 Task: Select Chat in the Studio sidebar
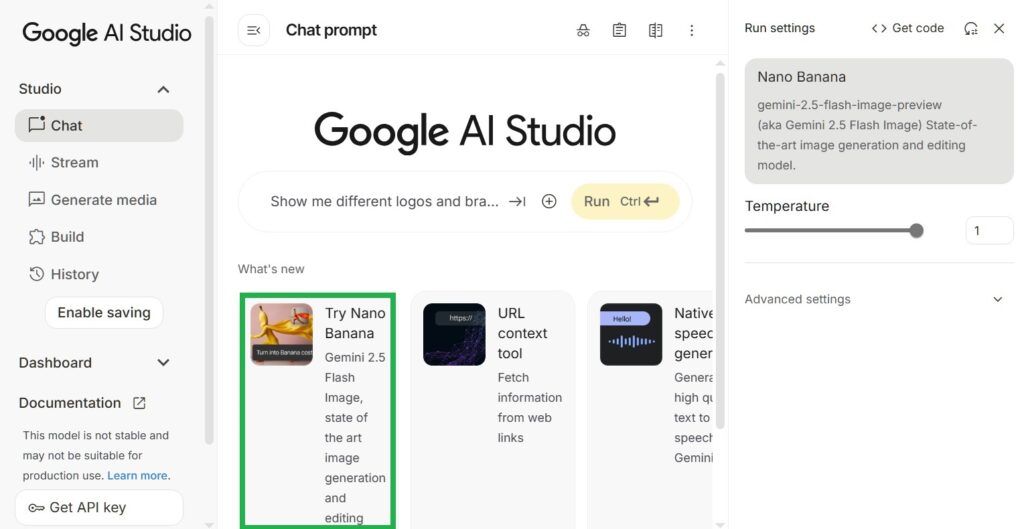click(99, 125)
